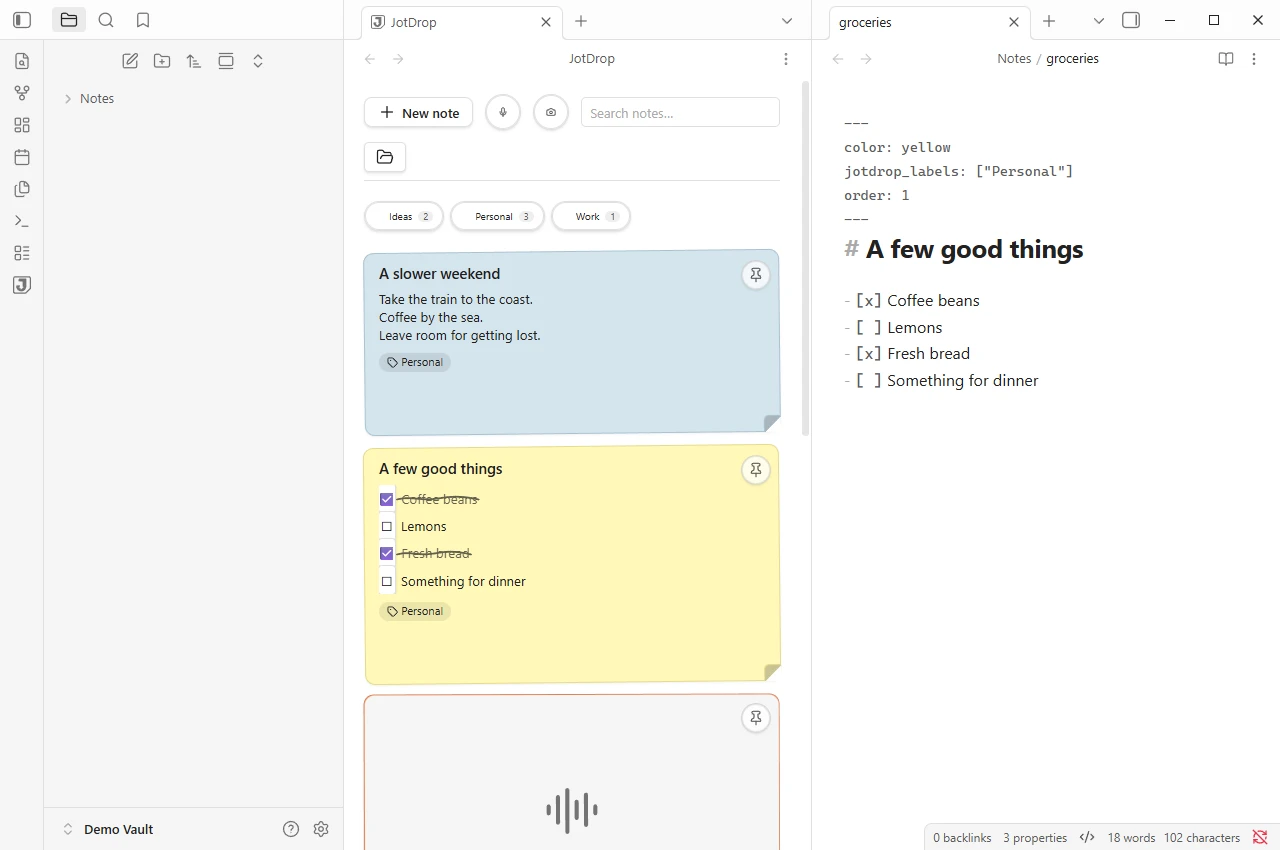Screen dimensions: 1280x850
Task: Create a new folder in file explorer
Action: (x=162, y=61)
